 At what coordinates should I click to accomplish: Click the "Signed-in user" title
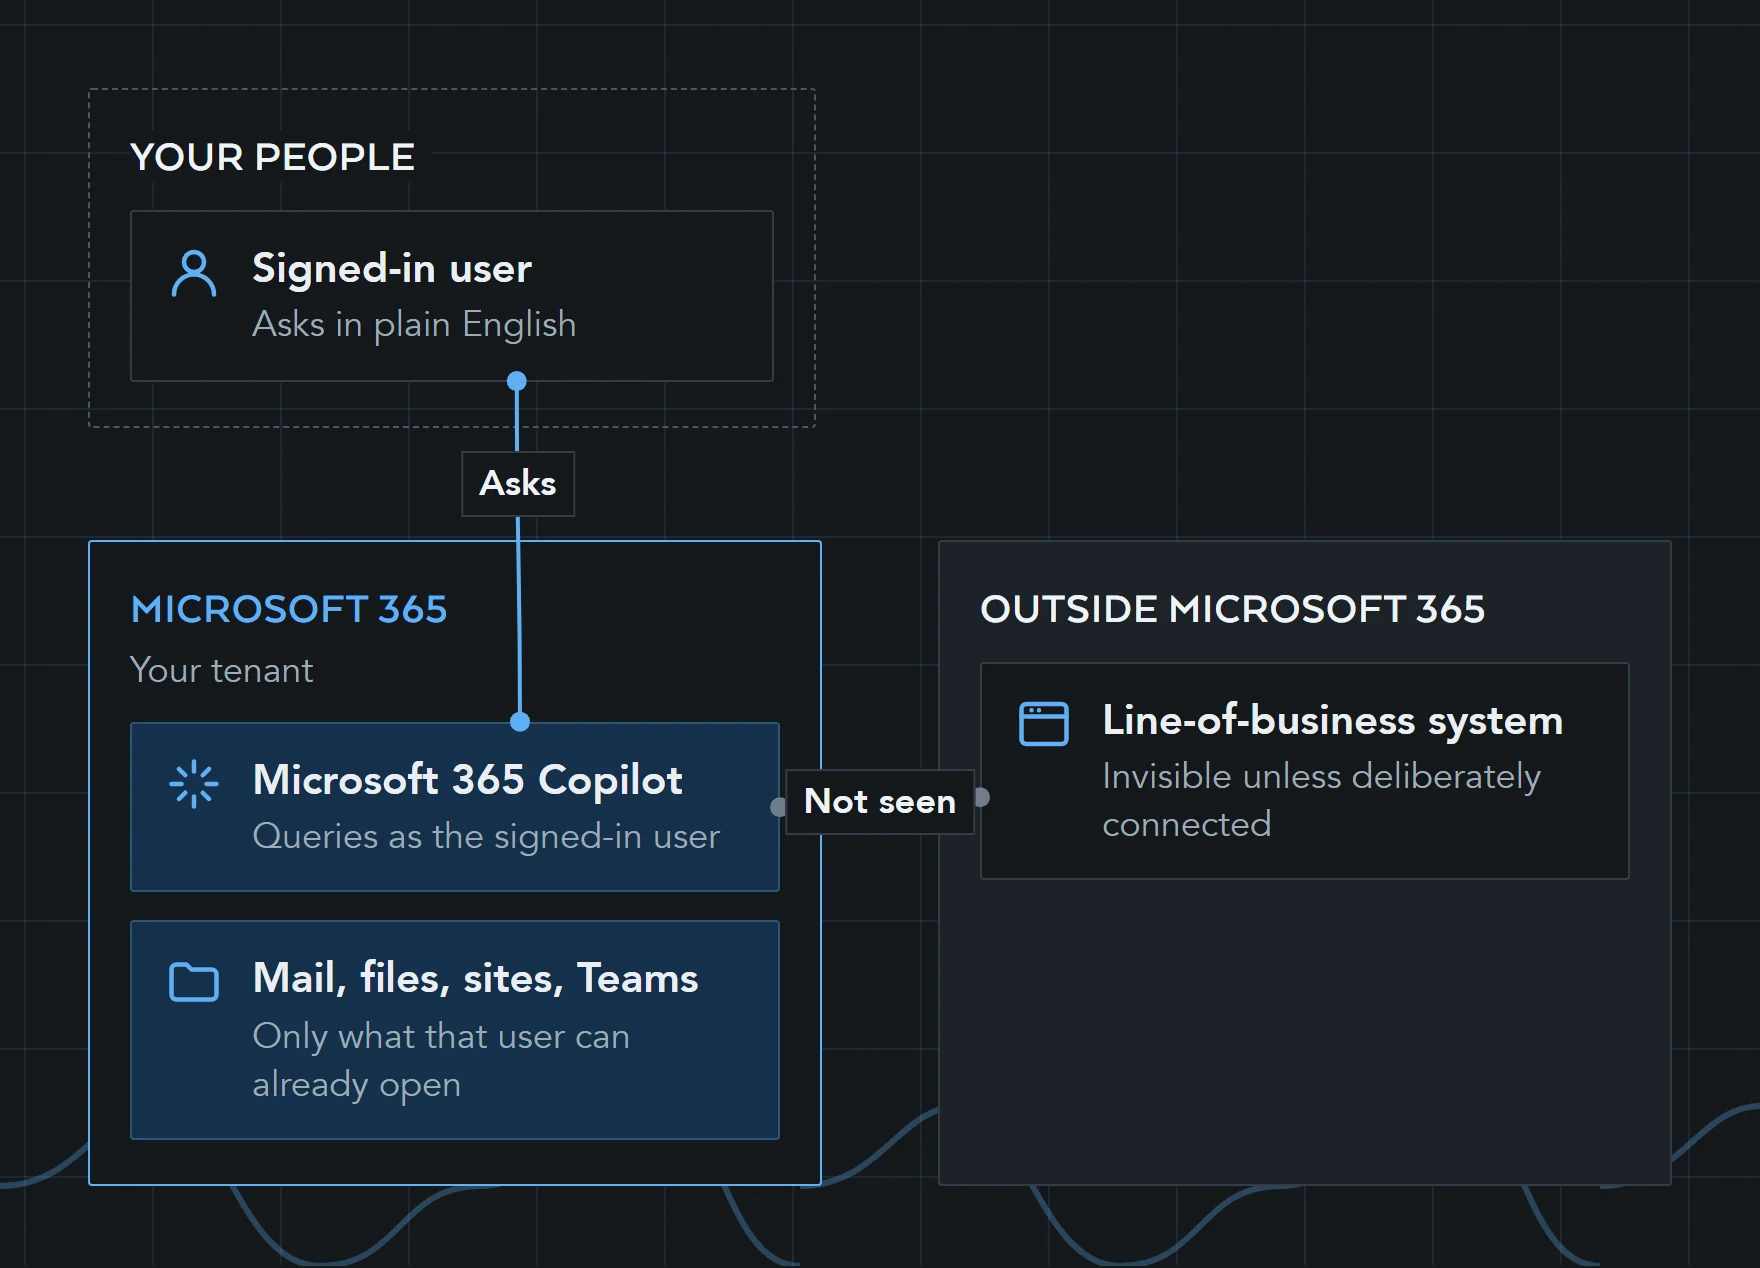coord(392,268)
